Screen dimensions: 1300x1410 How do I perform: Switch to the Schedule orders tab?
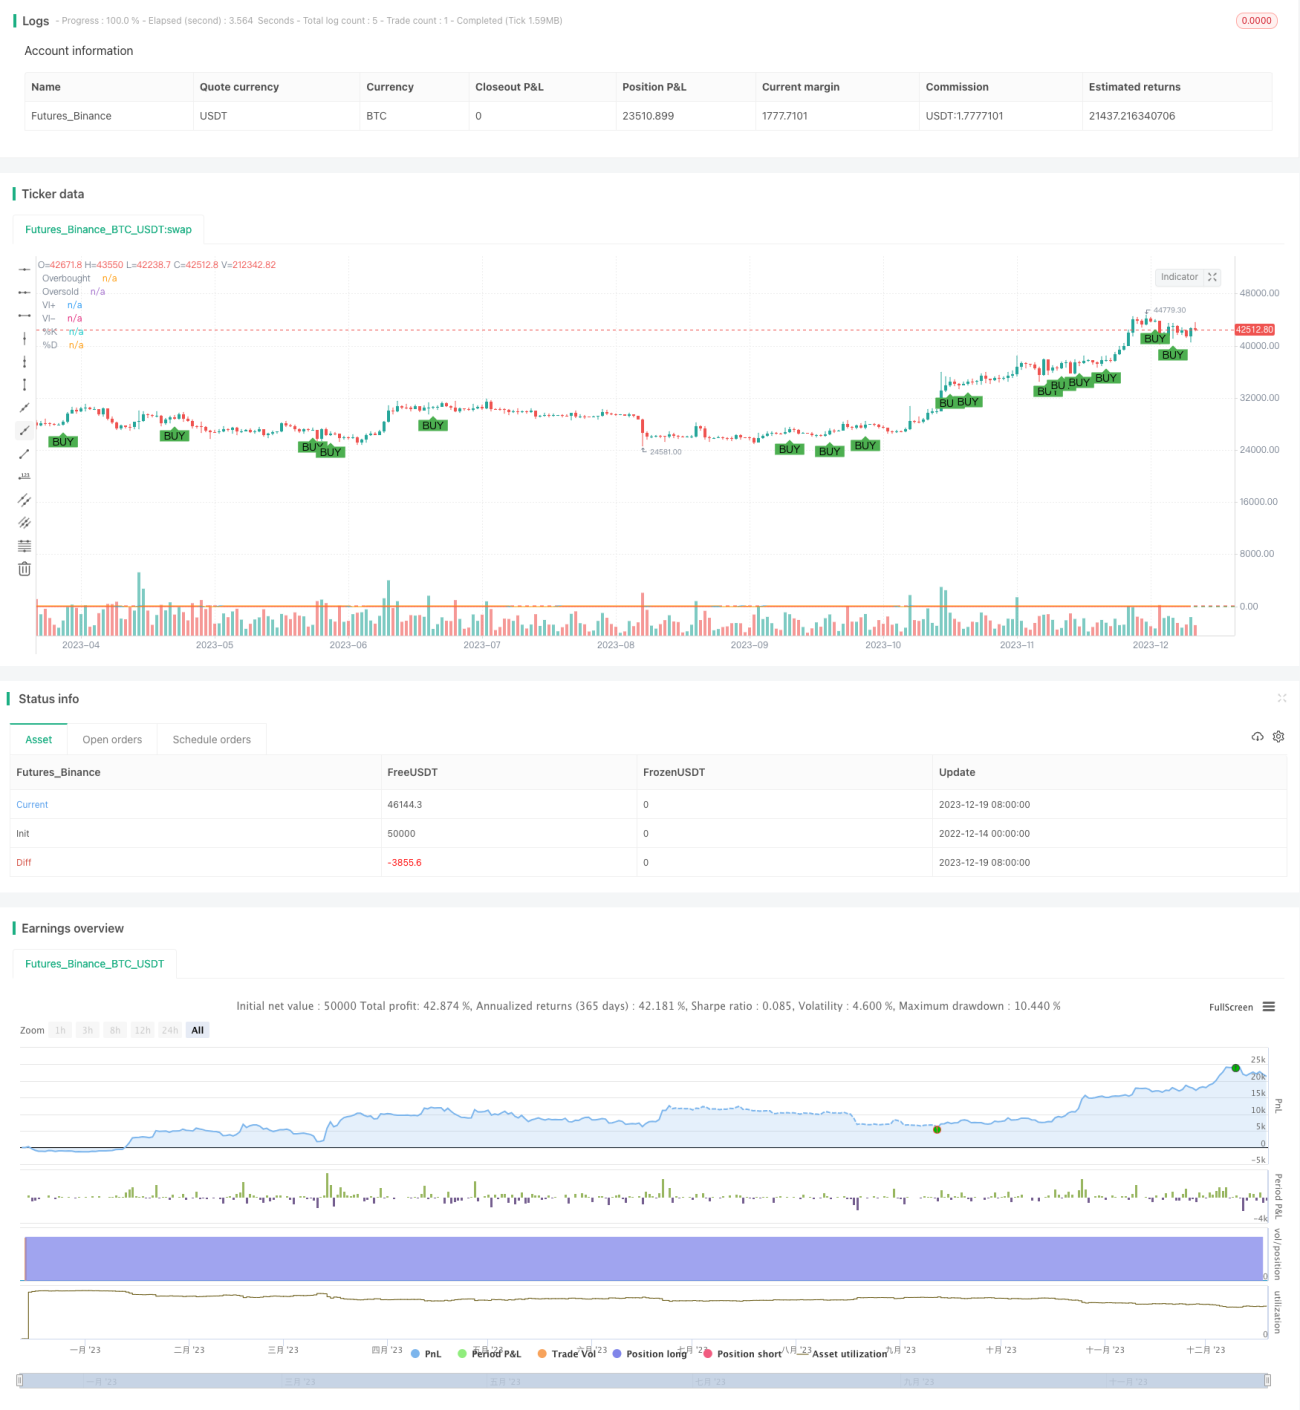[x=212, y=740]
